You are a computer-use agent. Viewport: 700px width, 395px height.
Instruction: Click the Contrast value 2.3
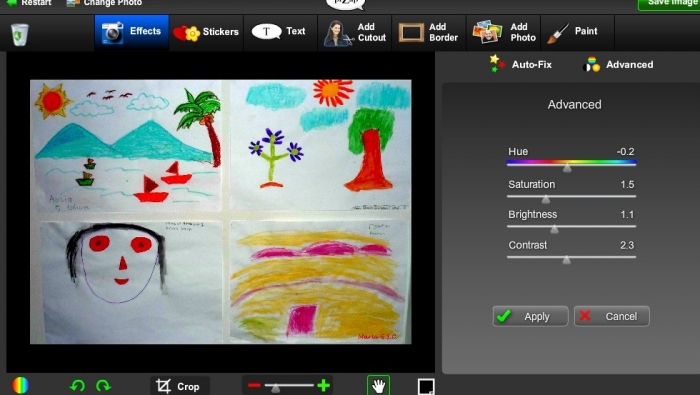[627, 245]
